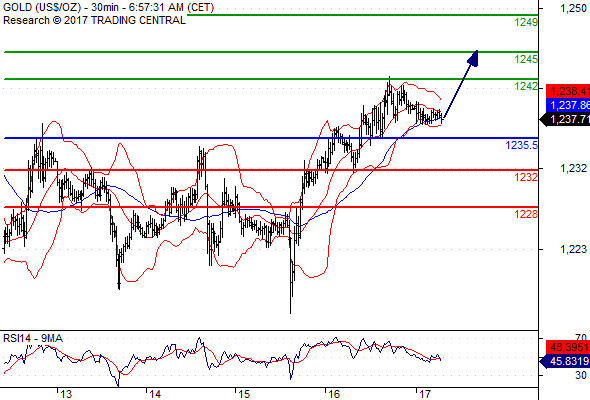The image size is (590, 400).
Task: Click the red 48.3951 RSI value tag
Action: [568, 347]
